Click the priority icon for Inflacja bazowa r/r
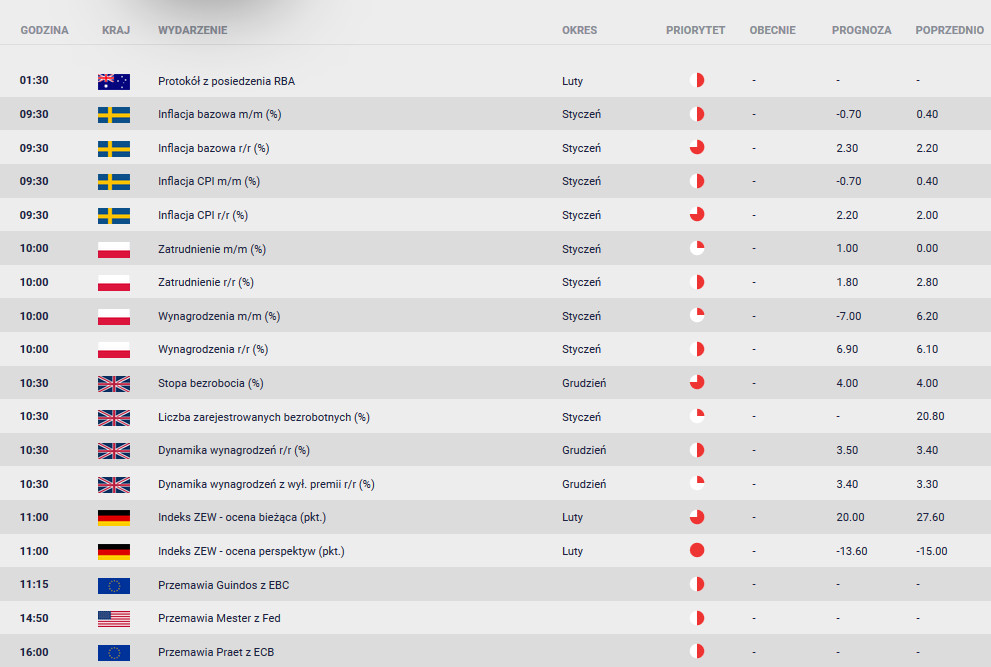 tap(696, 147)
